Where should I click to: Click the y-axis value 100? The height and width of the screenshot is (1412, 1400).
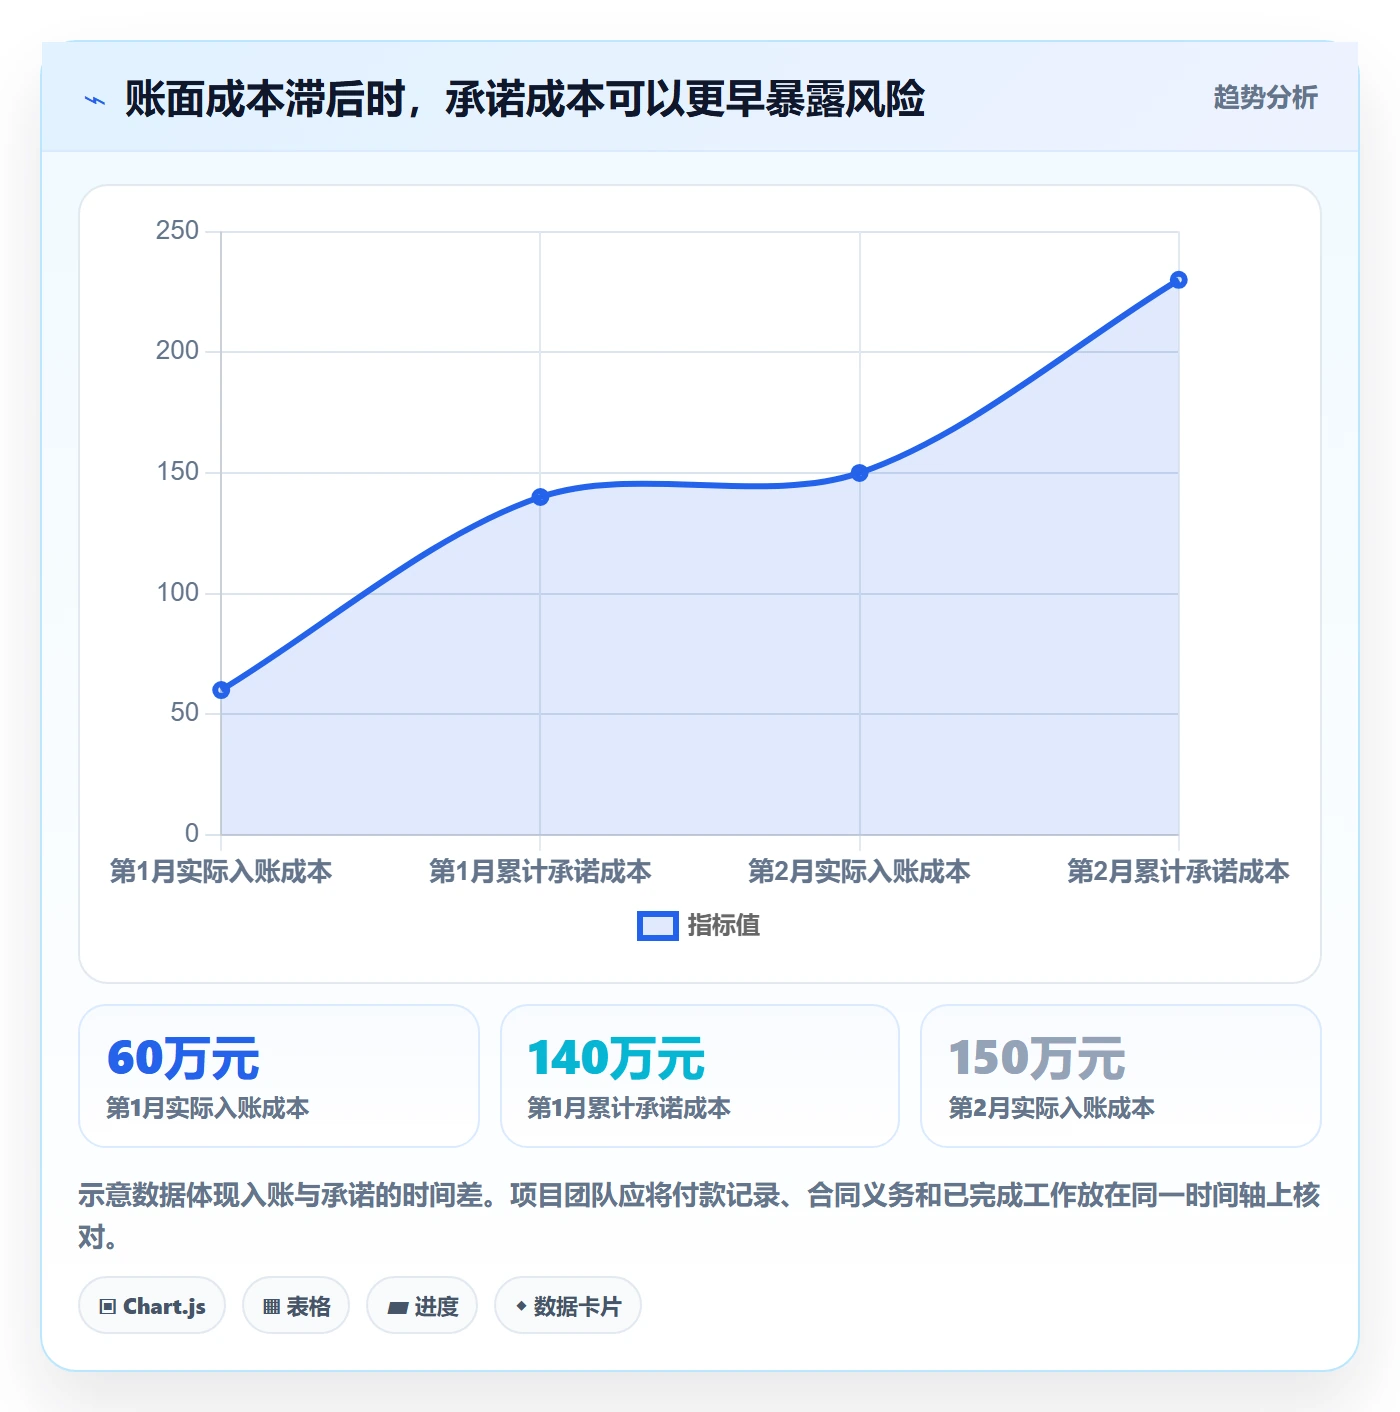click(x=178, y=593)
